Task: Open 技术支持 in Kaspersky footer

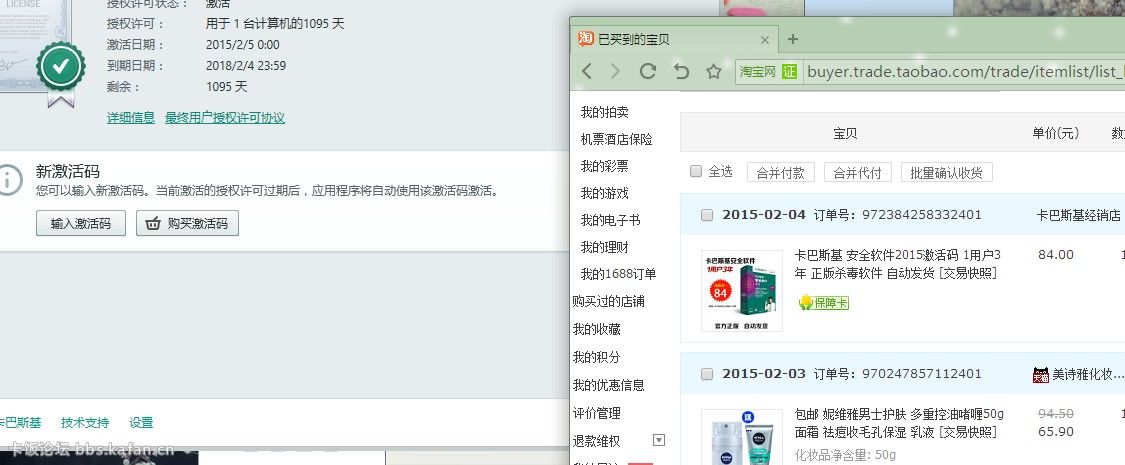Action: [85, 423]
